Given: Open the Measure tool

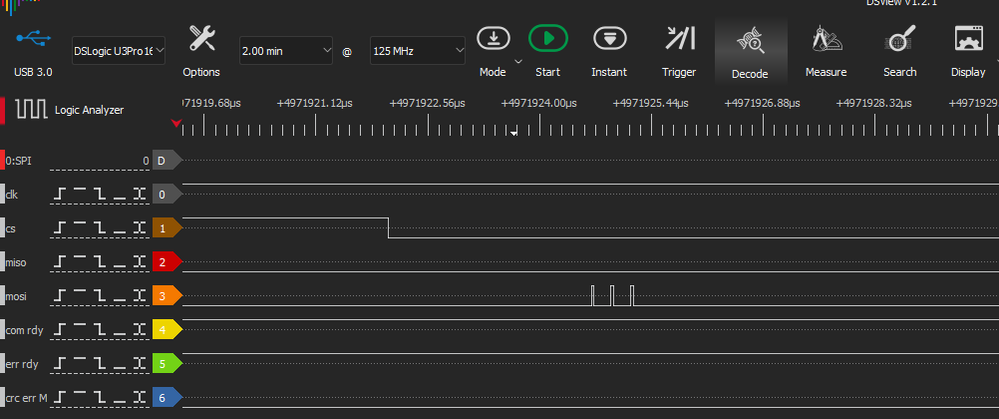Looking at the screenshot, I should (x=826, y=39).
